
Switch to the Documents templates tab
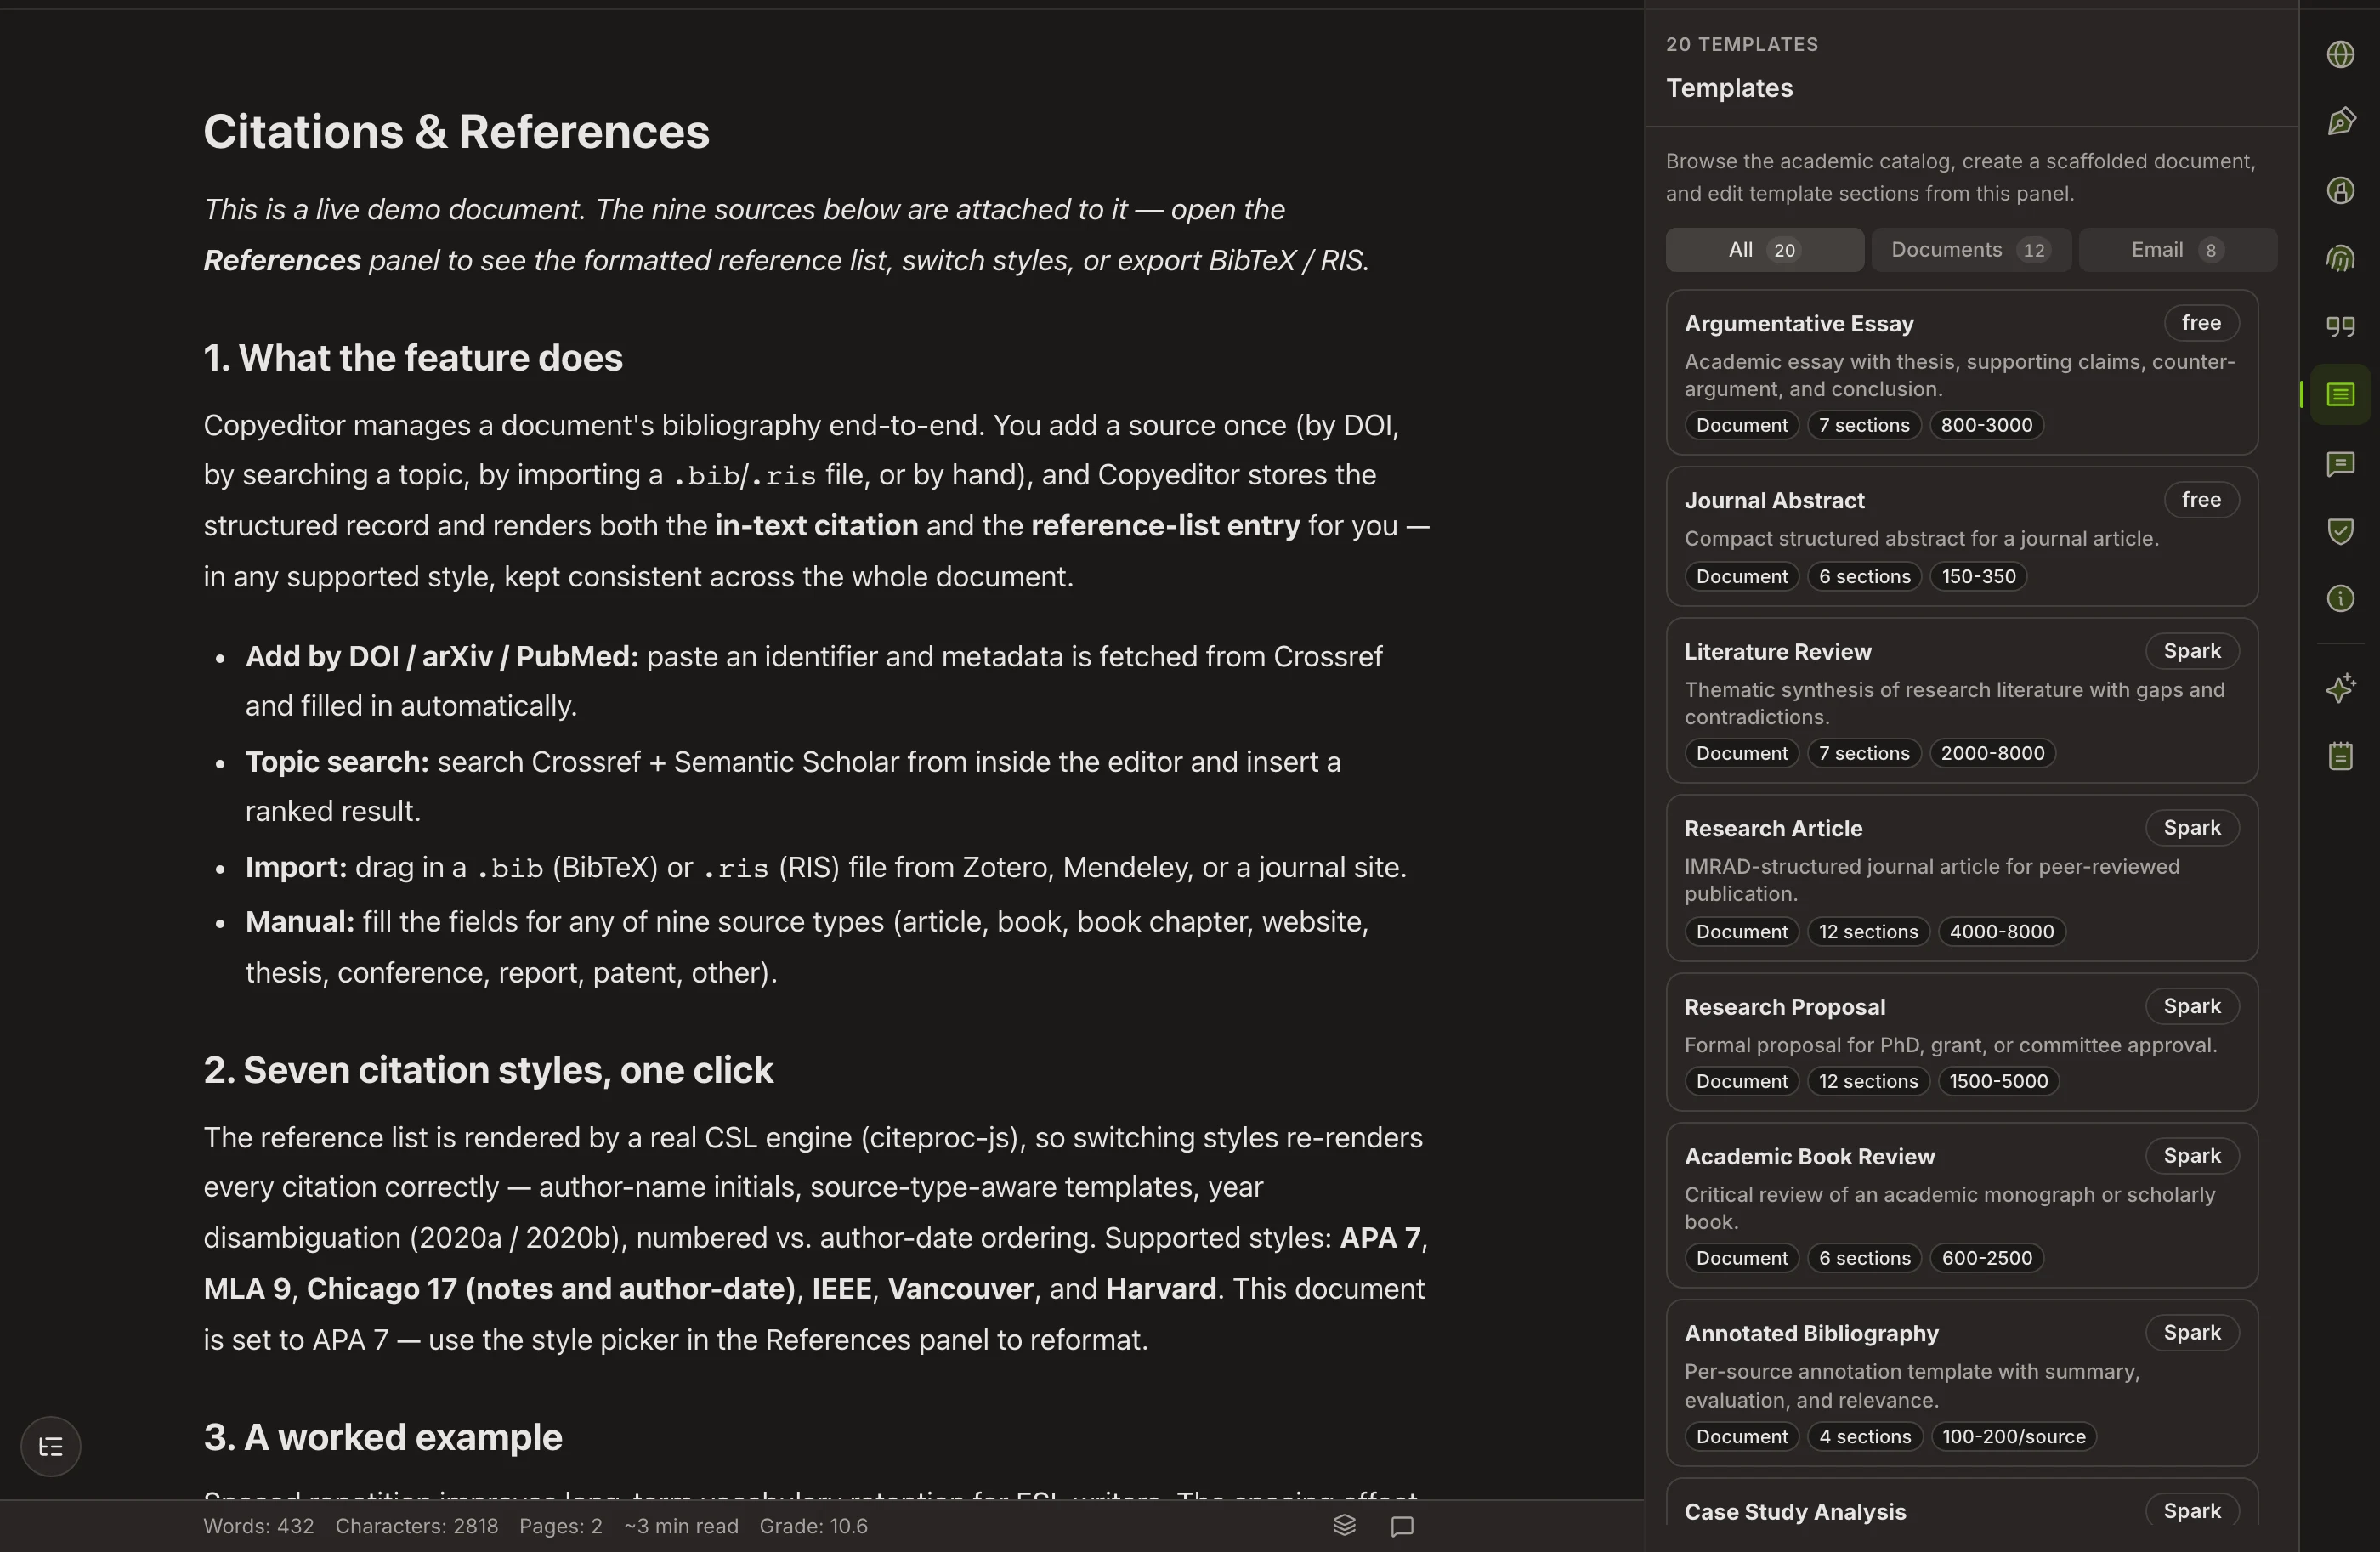pyautogui.click(x=1970, y=250)
